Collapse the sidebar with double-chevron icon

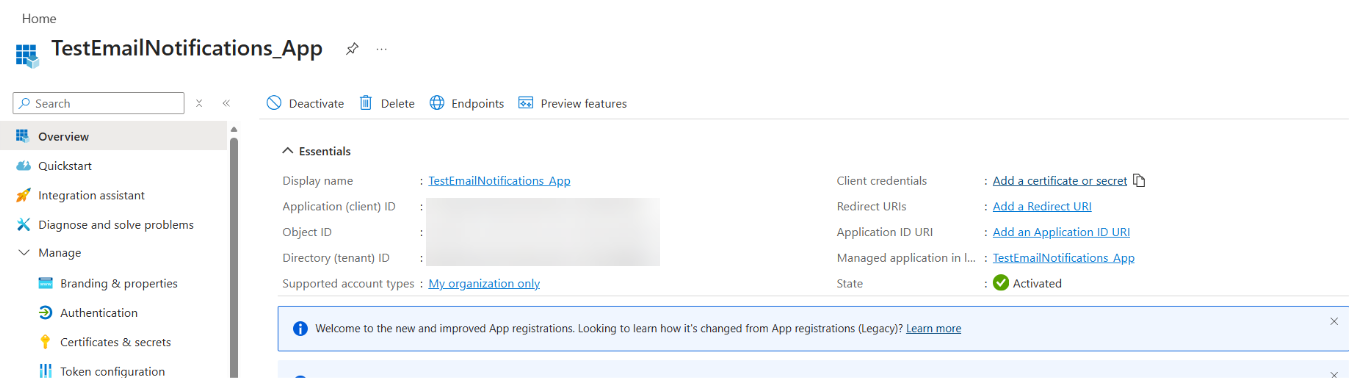tap(226, 103)
